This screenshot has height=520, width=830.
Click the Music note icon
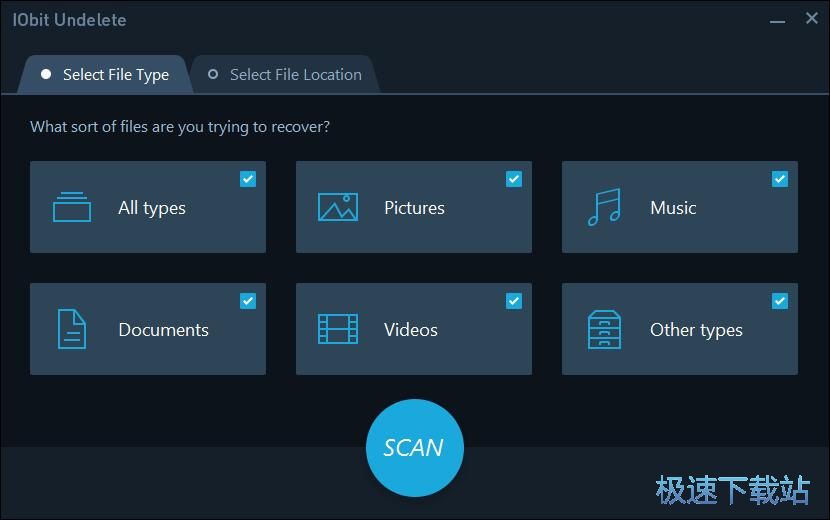coord(604,207)
